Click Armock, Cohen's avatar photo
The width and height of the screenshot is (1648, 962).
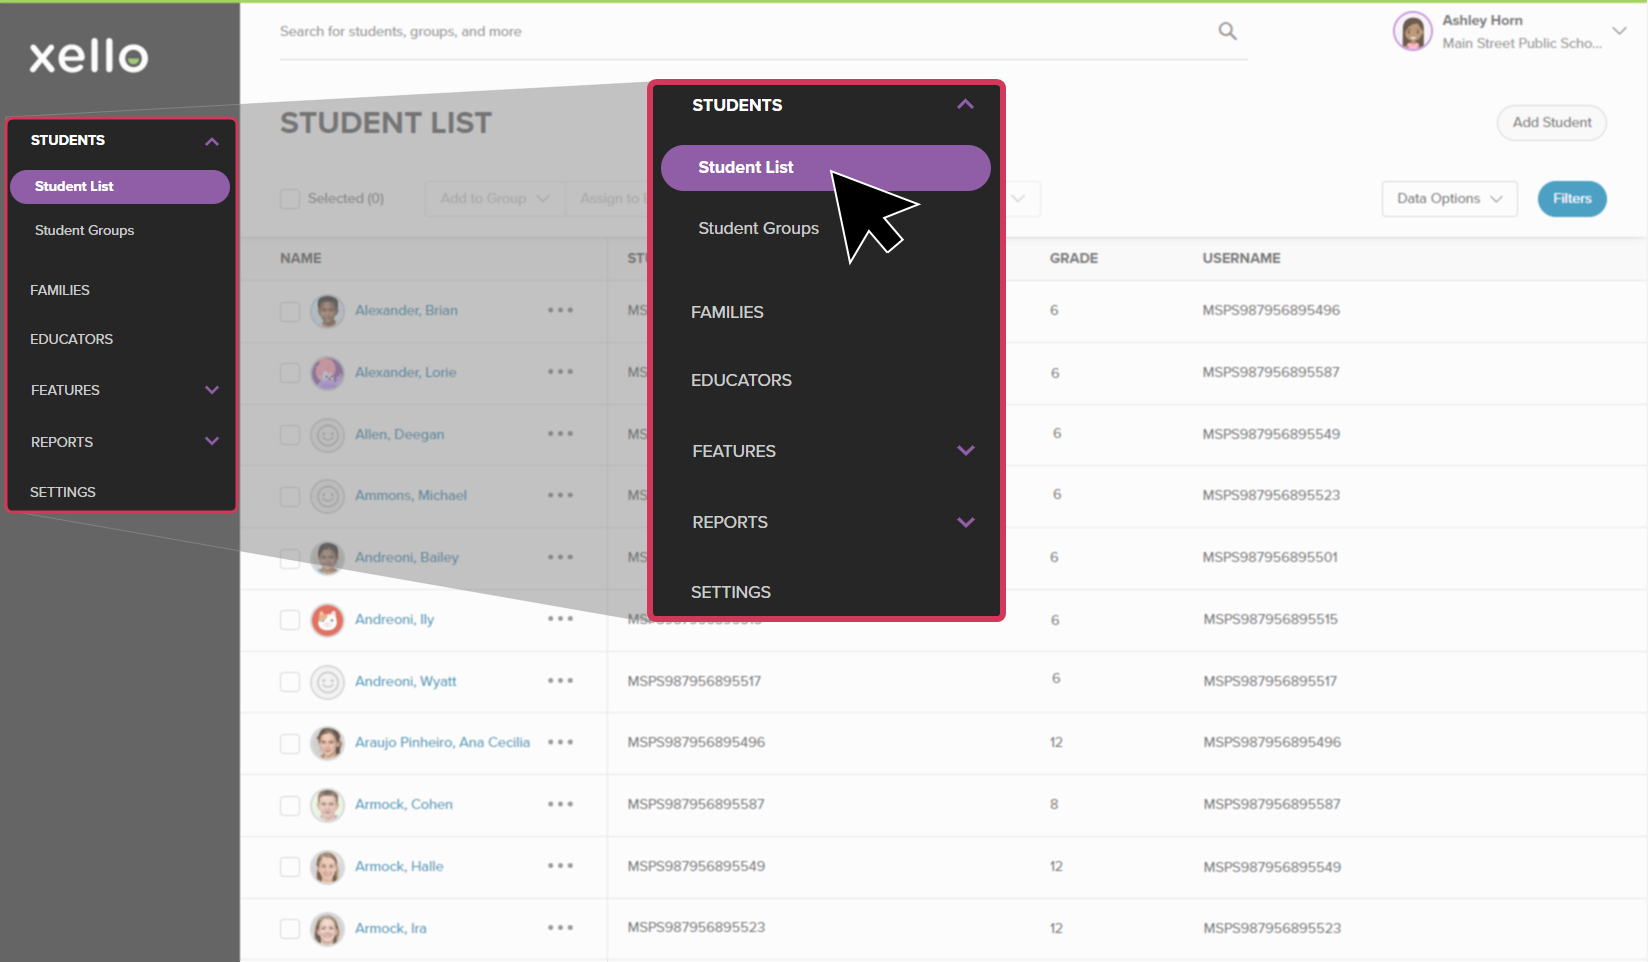tap(327, 805)
